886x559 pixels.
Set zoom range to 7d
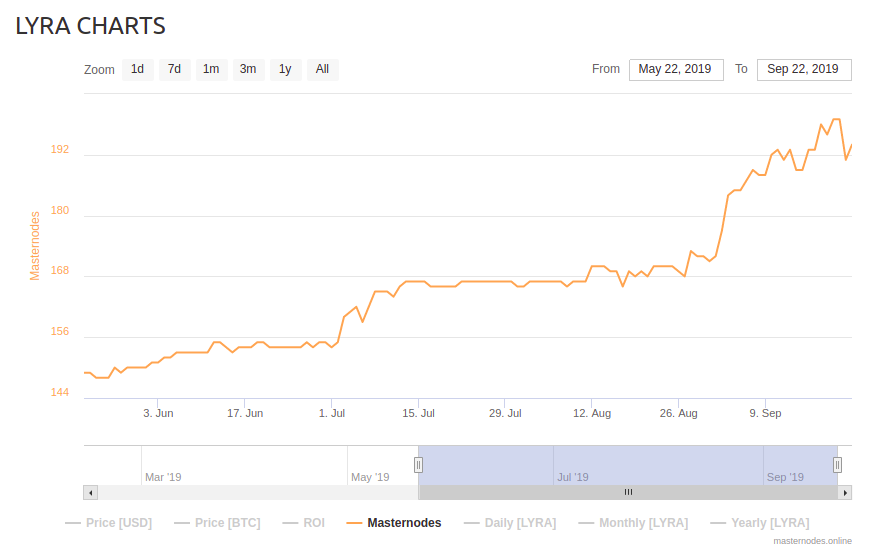[175, 70]
